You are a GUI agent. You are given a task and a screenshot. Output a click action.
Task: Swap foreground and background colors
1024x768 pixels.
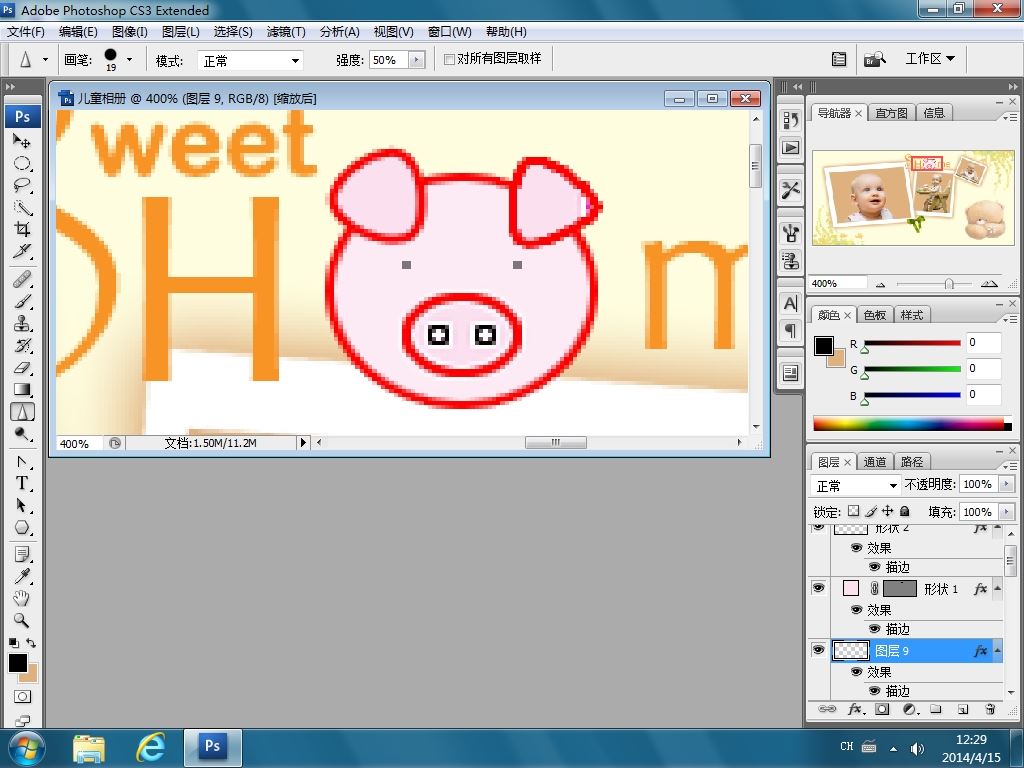[31, 643]
